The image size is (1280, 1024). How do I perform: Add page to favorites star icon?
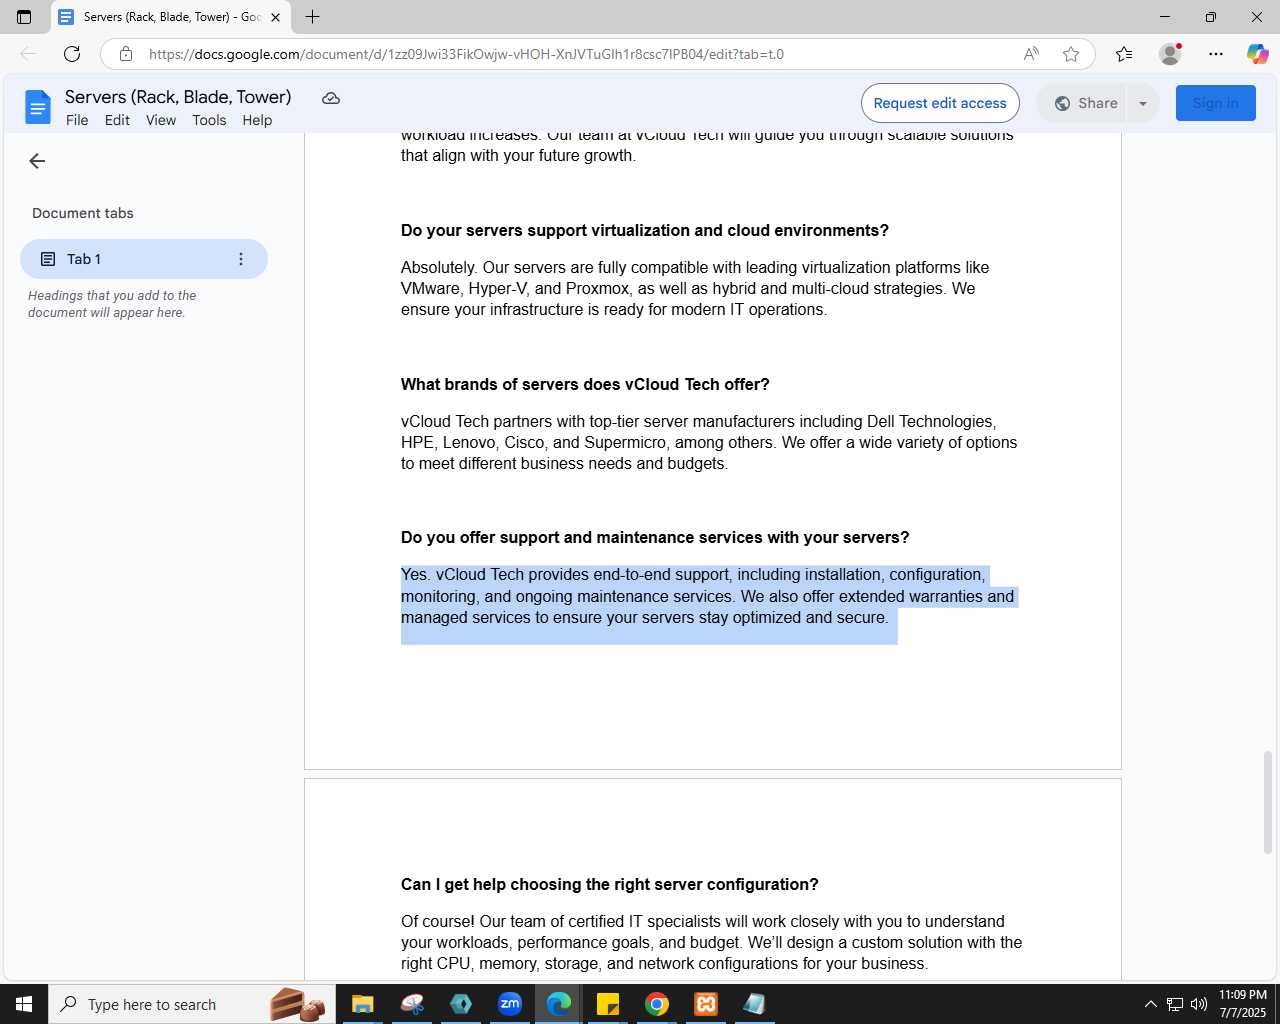1071,54
